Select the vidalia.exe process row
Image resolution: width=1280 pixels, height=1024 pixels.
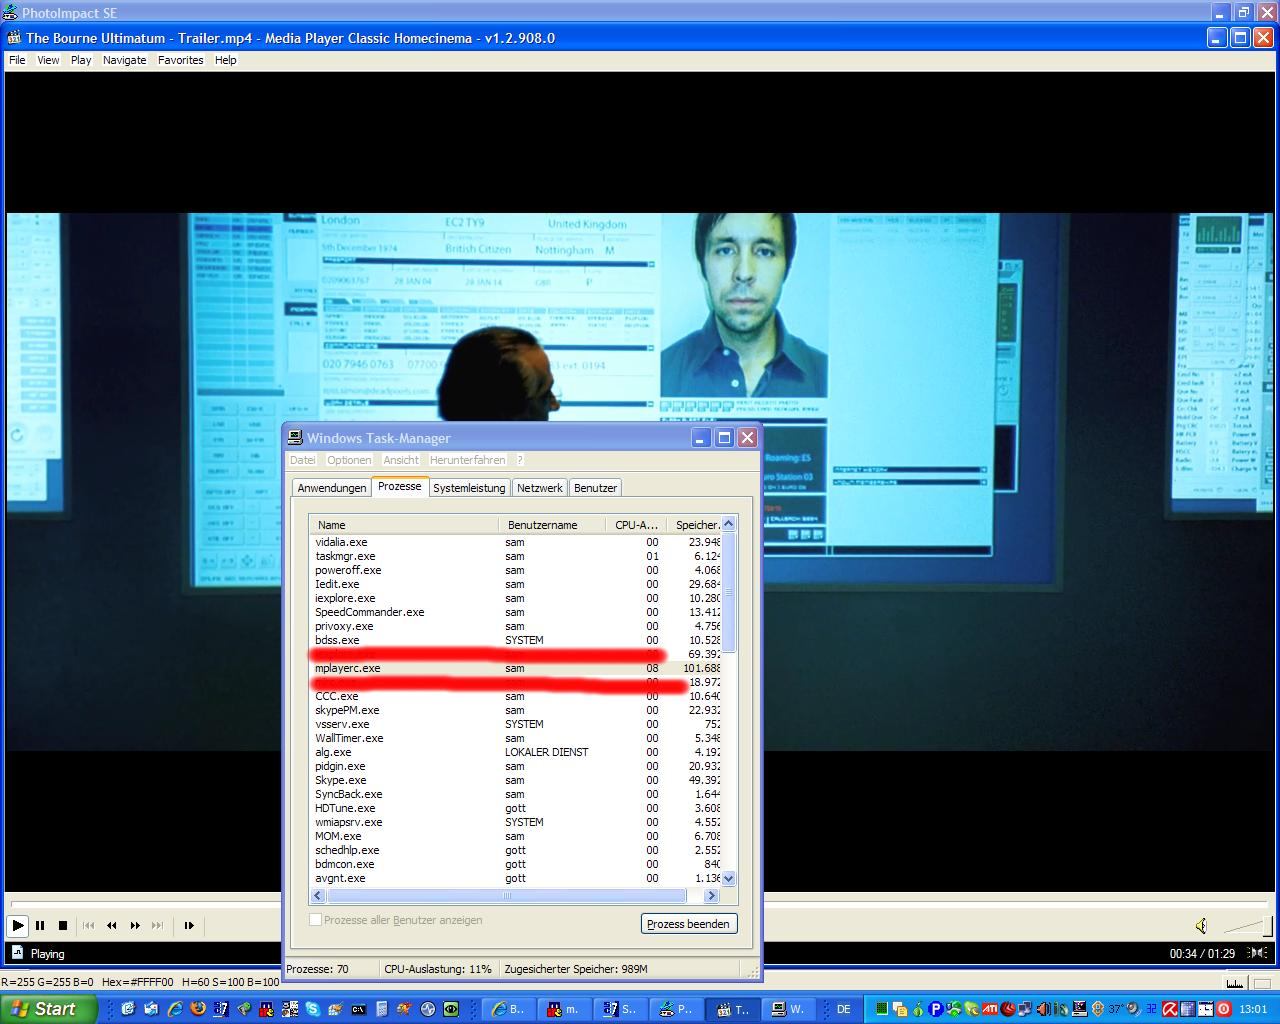point(516,542)
